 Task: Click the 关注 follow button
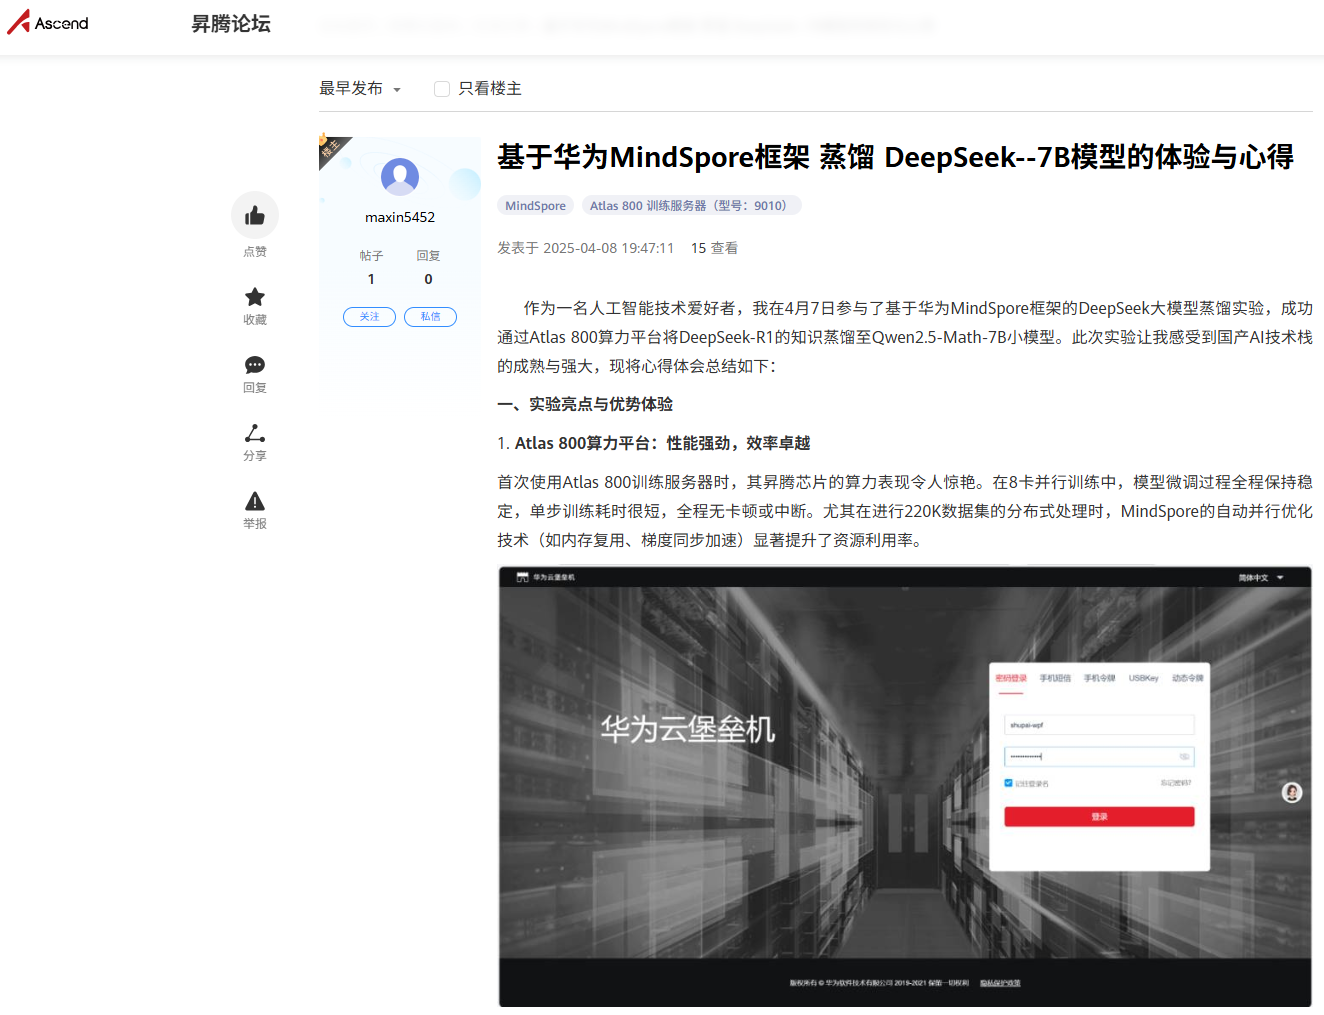pos(369,317)
